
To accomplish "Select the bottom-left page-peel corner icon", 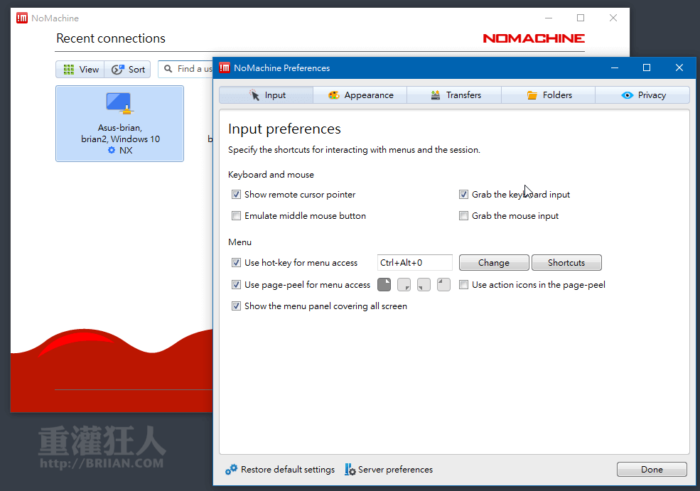I will (x=424, y=285).
